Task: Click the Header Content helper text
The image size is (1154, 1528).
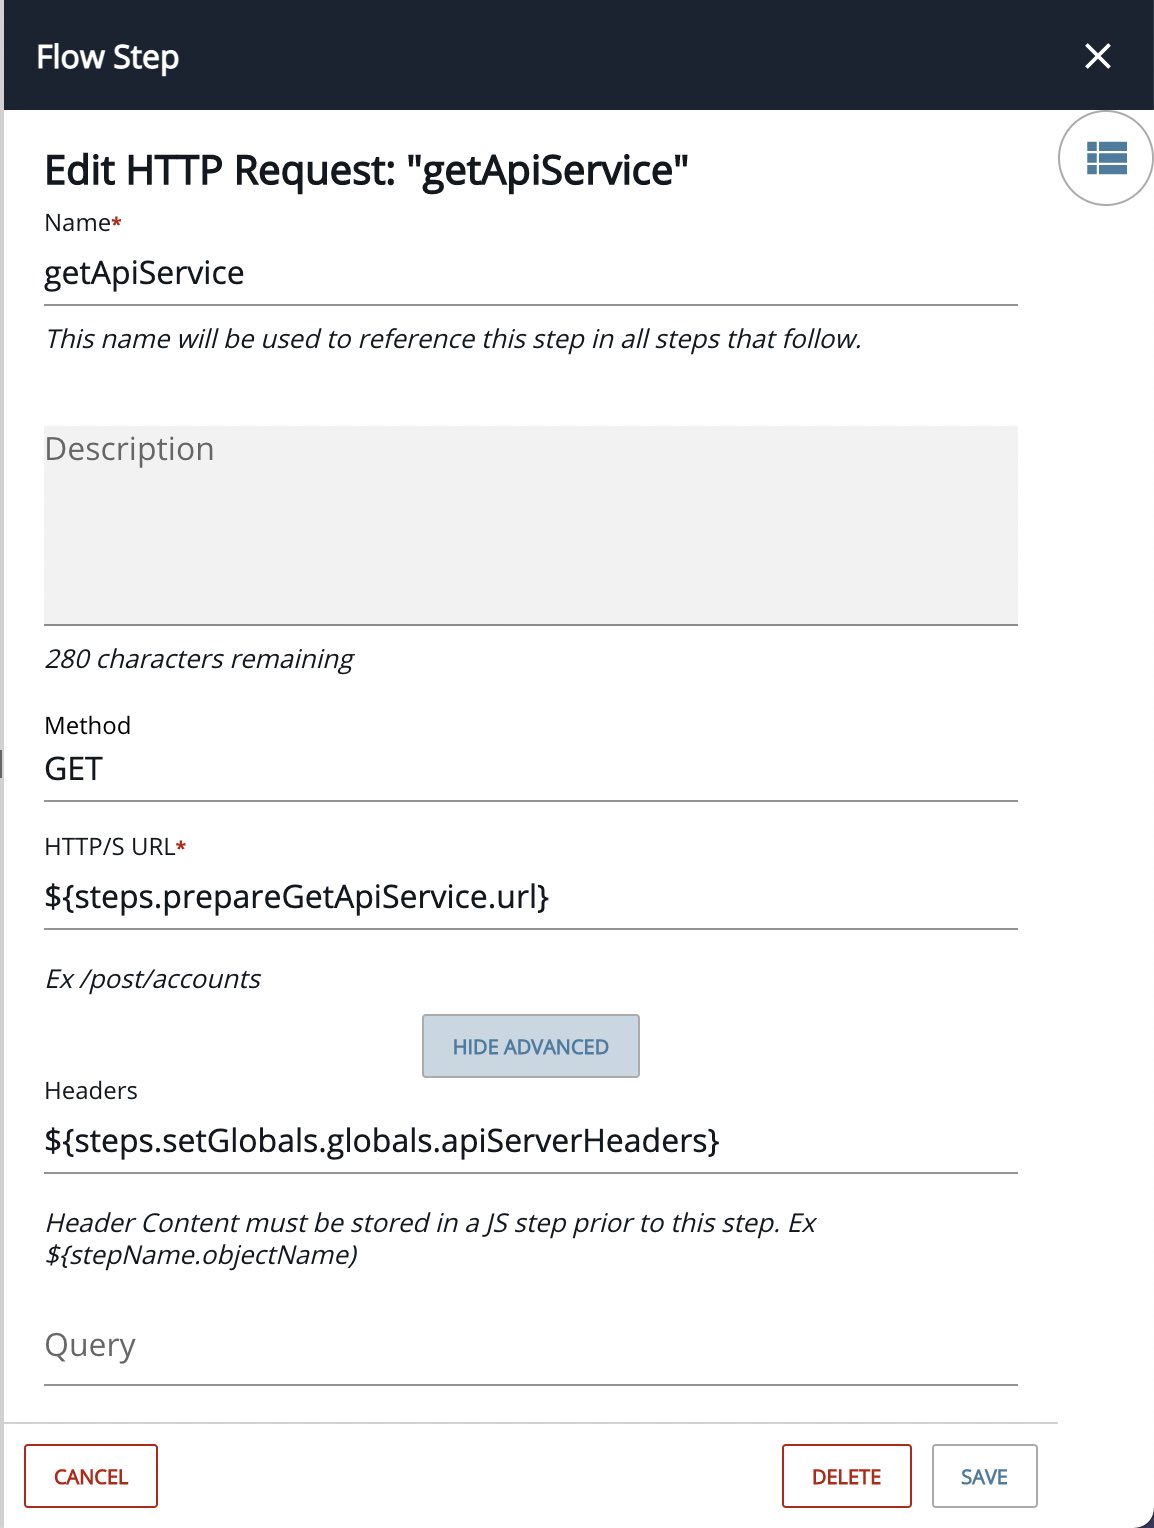Action: click(x=431, y=1238)
